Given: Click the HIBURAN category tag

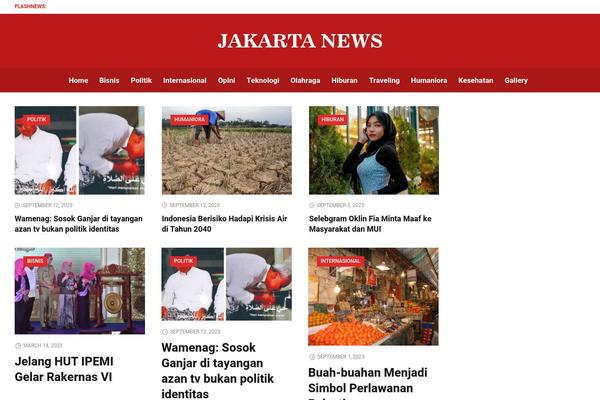Looking at the screenshot, I should [333, 119].
